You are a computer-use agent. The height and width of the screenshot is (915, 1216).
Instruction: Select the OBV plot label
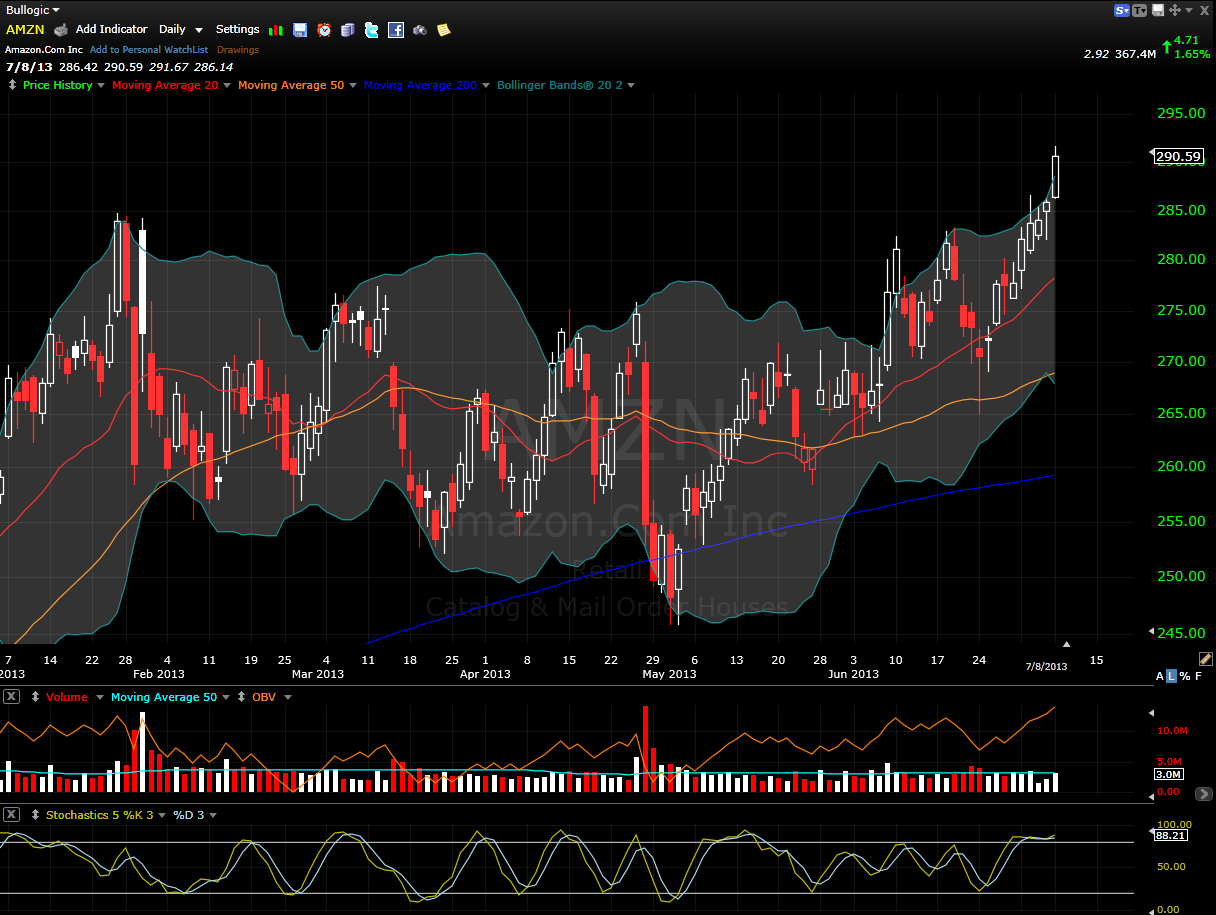(x=264, y=697)
